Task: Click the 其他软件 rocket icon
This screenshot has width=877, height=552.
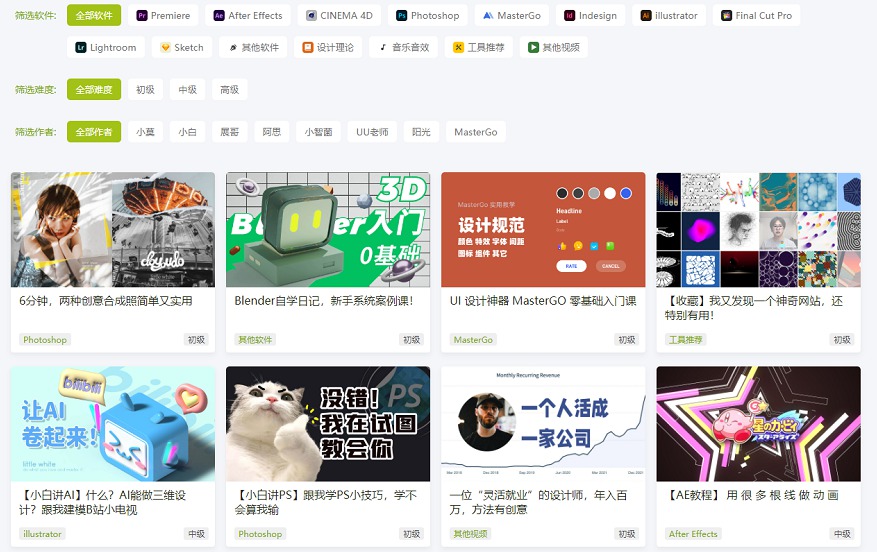Action: (233, 48)
